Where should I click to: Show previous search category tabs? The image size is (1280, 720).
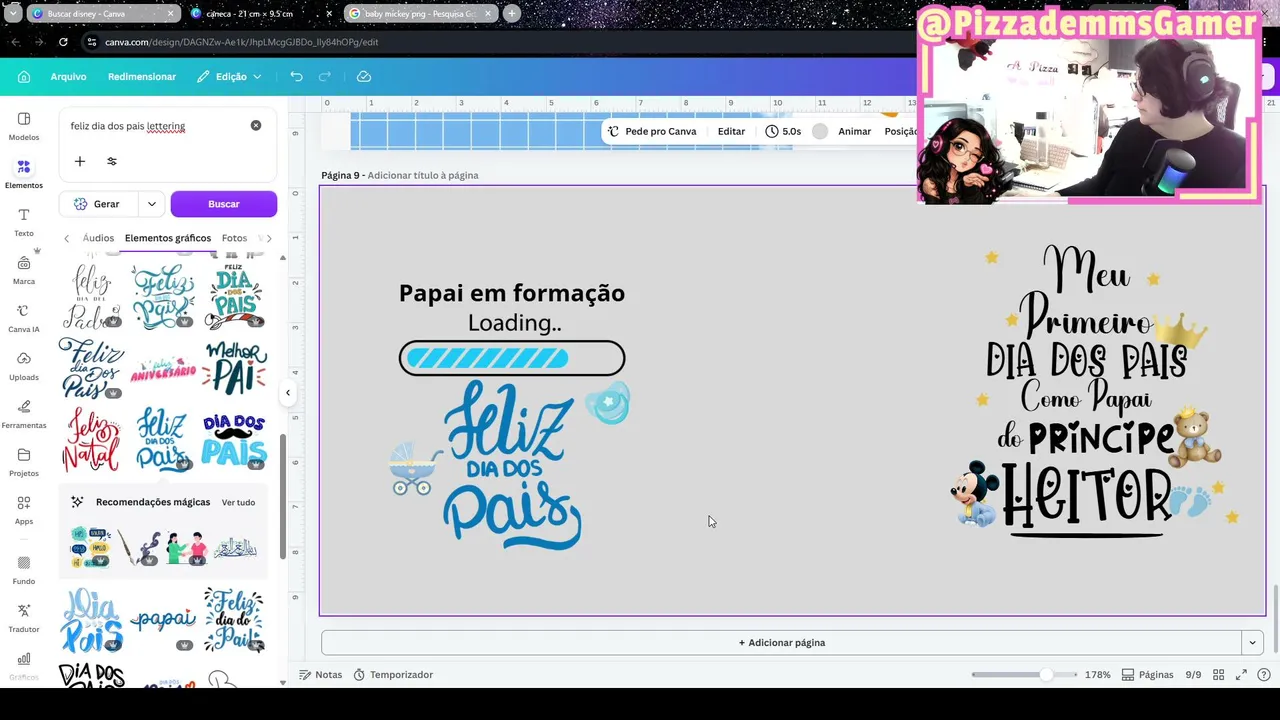point(67,238)
